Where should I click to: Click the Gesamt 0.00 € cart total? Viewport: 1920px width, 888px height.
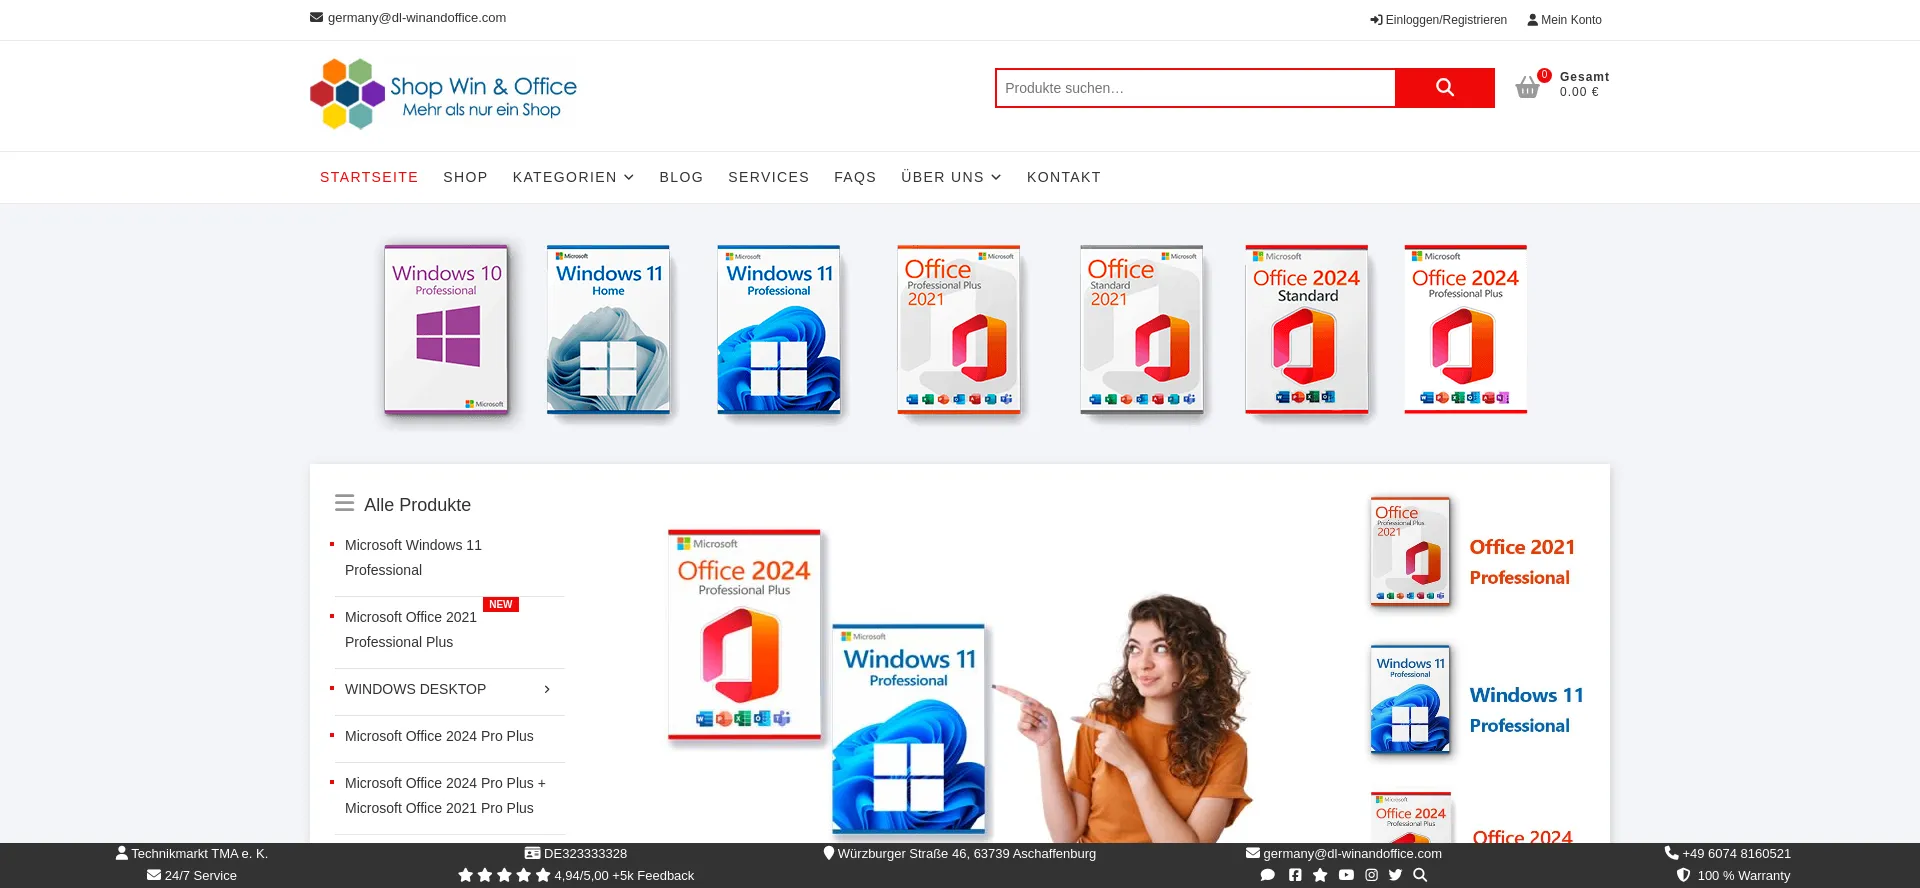click(1585, 84)
